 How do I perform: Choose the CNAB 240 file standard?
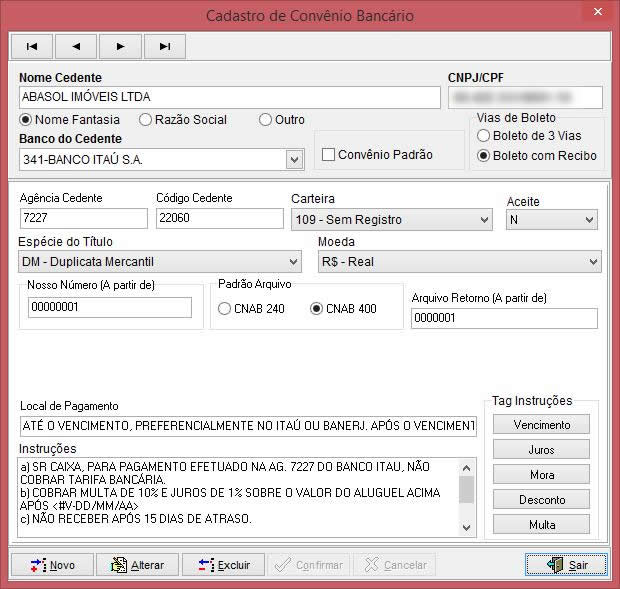click(224, 309)
